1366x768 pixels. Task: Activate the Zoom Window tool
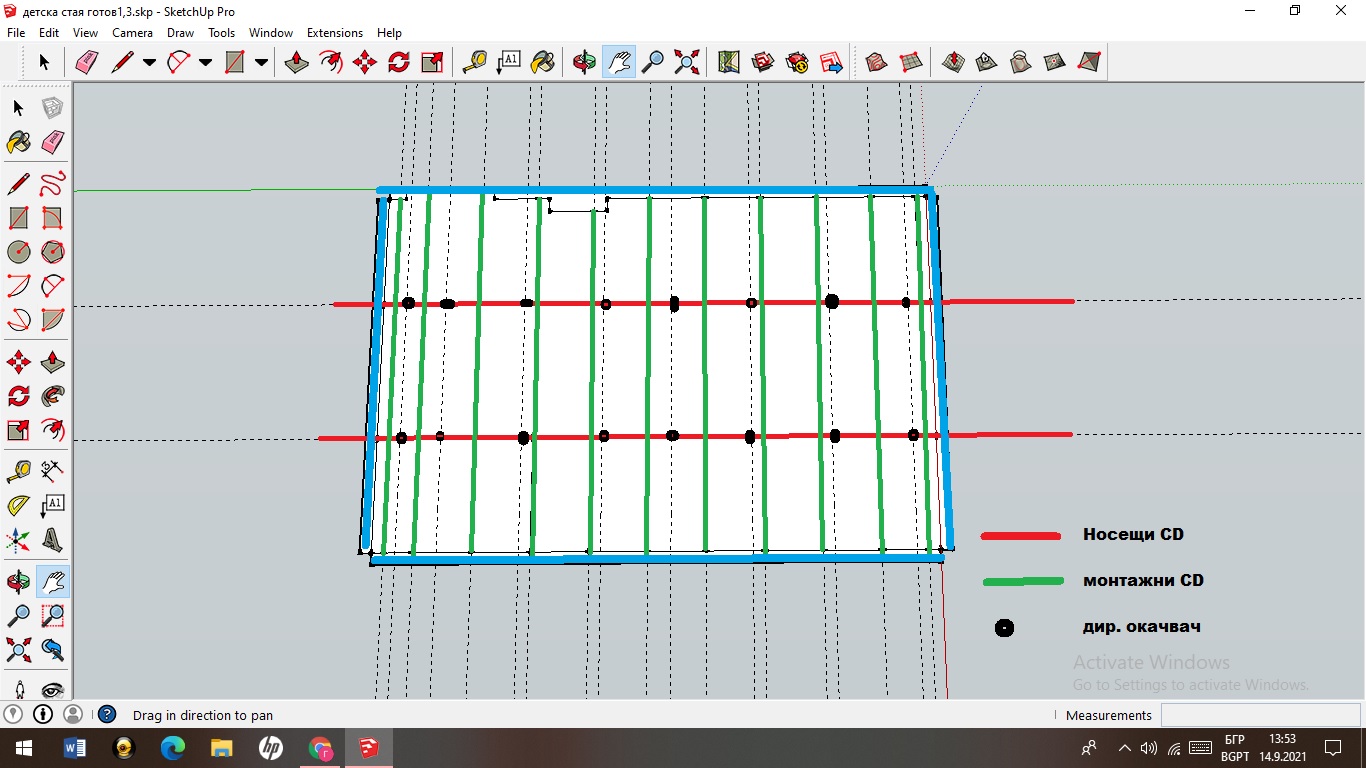tap(53, 616)
